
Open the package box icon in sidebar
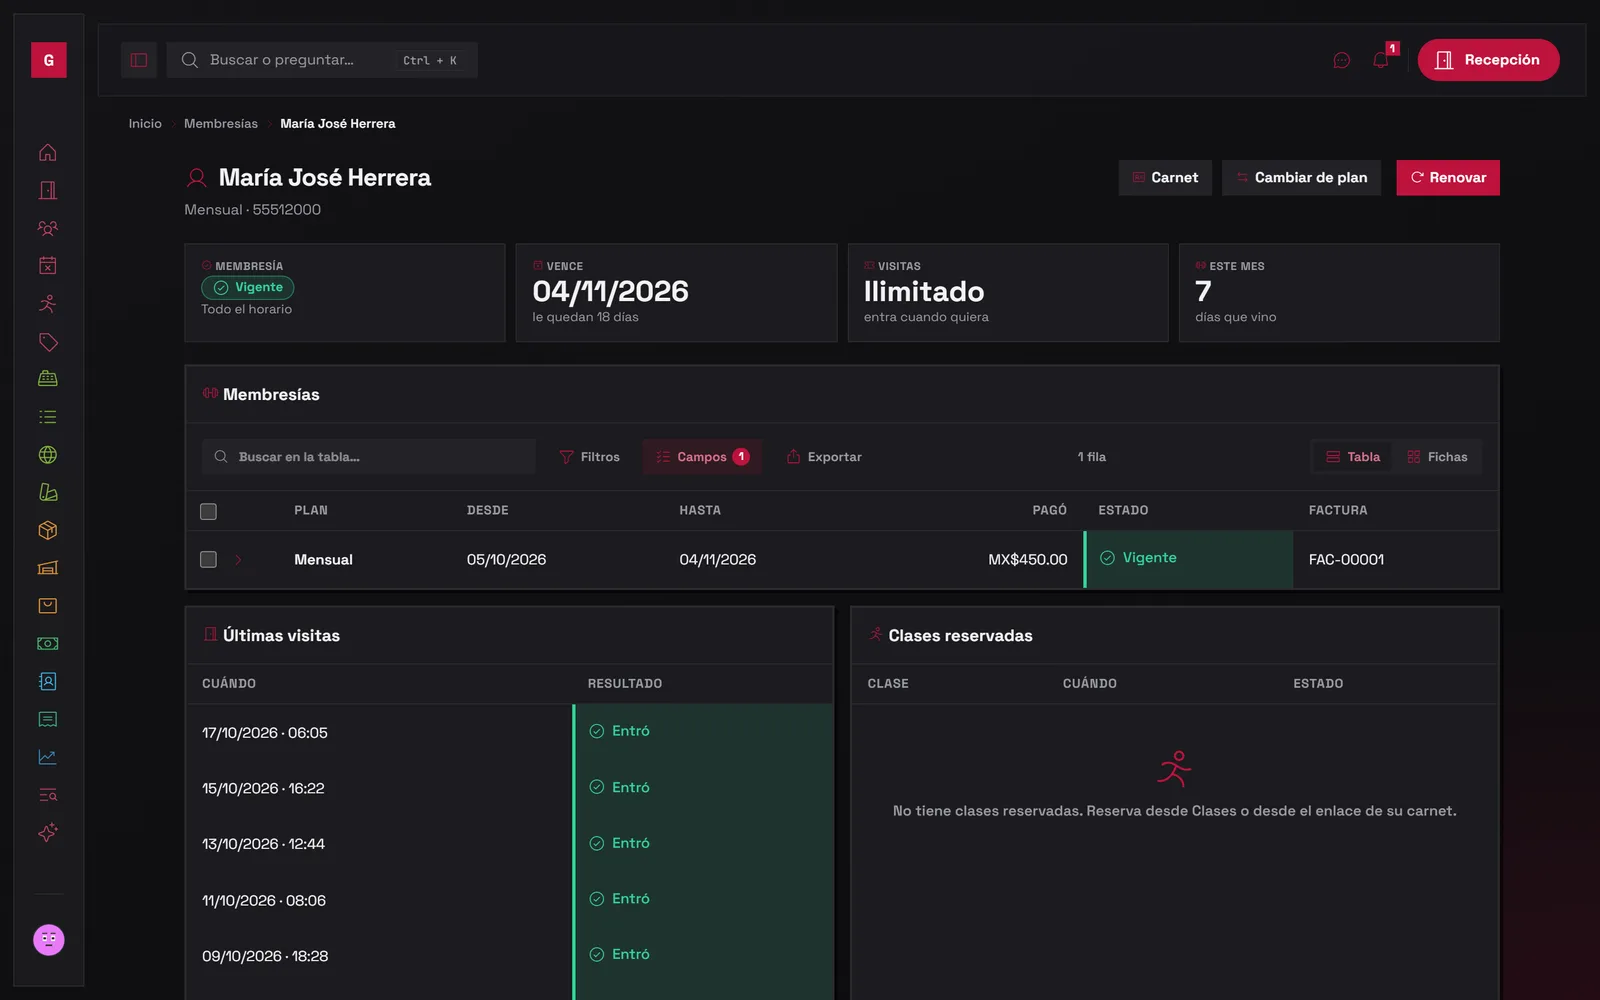[x=48, y=530]
